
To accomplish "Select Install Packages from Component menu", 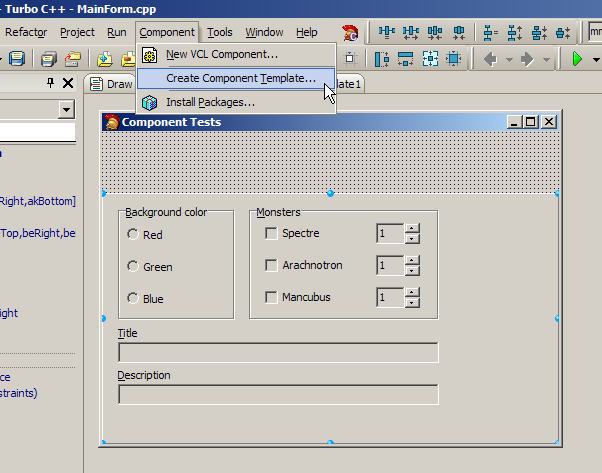I will [210, 102].
